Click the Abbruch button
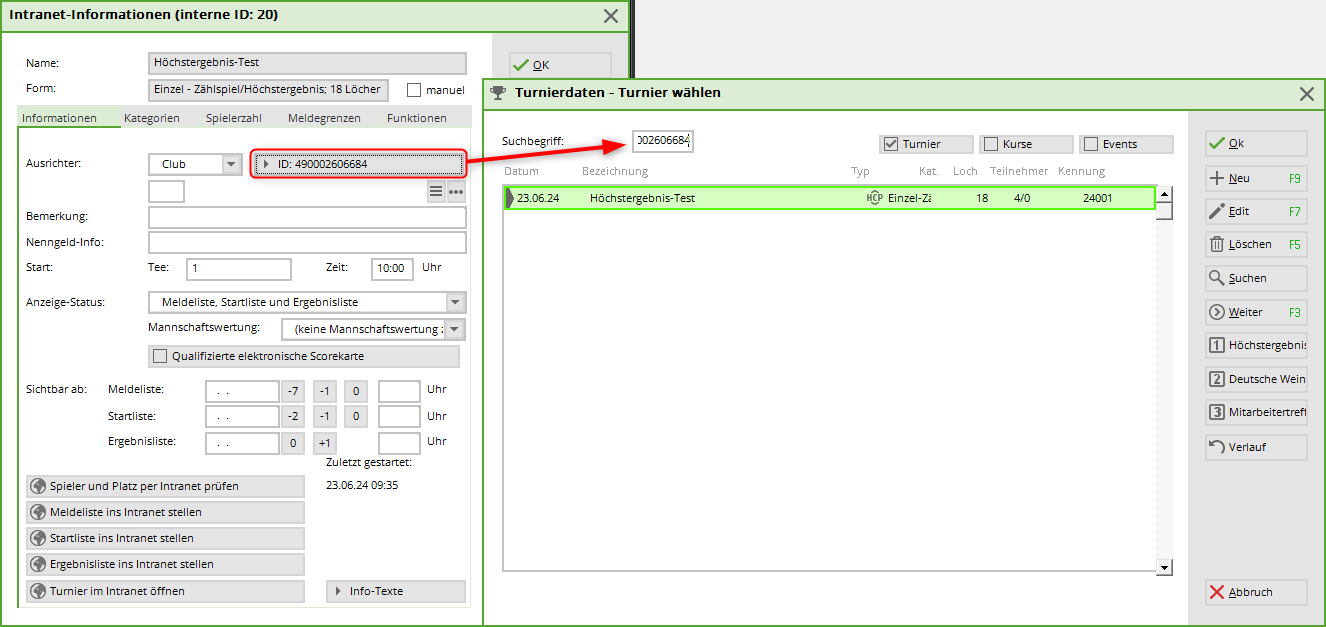Image resolution: width=1326 pixels, height=627 pixels. point(1256,592)
